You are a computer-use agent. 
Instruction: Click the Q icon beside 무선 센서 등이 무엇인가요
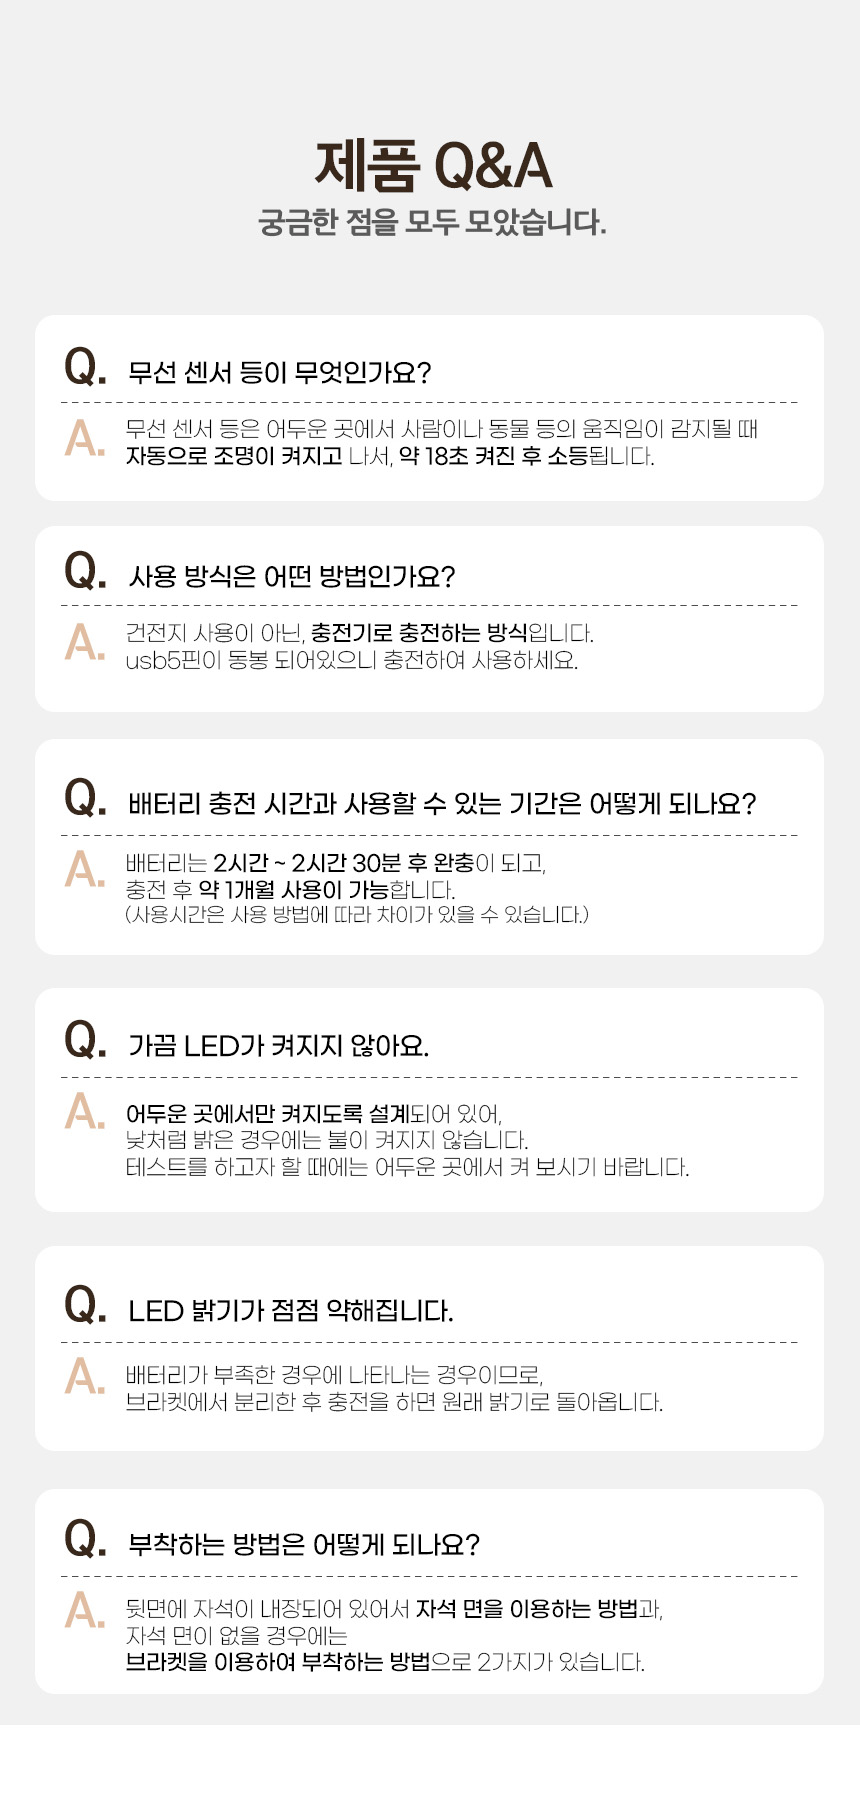pyautogui.click(x=85, y=368)
